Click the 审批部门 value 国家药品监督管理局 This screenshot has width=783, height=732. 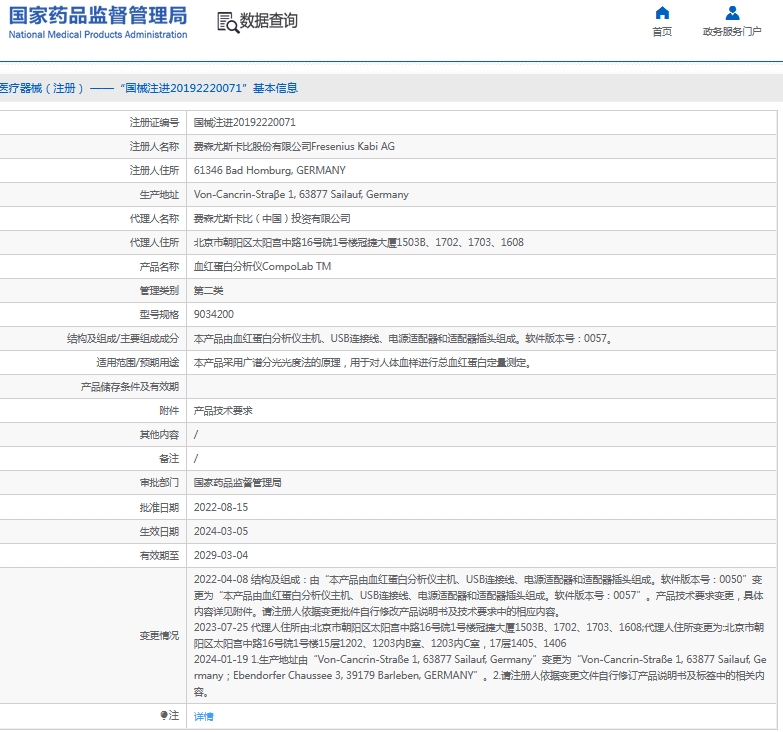click(237, 483)
